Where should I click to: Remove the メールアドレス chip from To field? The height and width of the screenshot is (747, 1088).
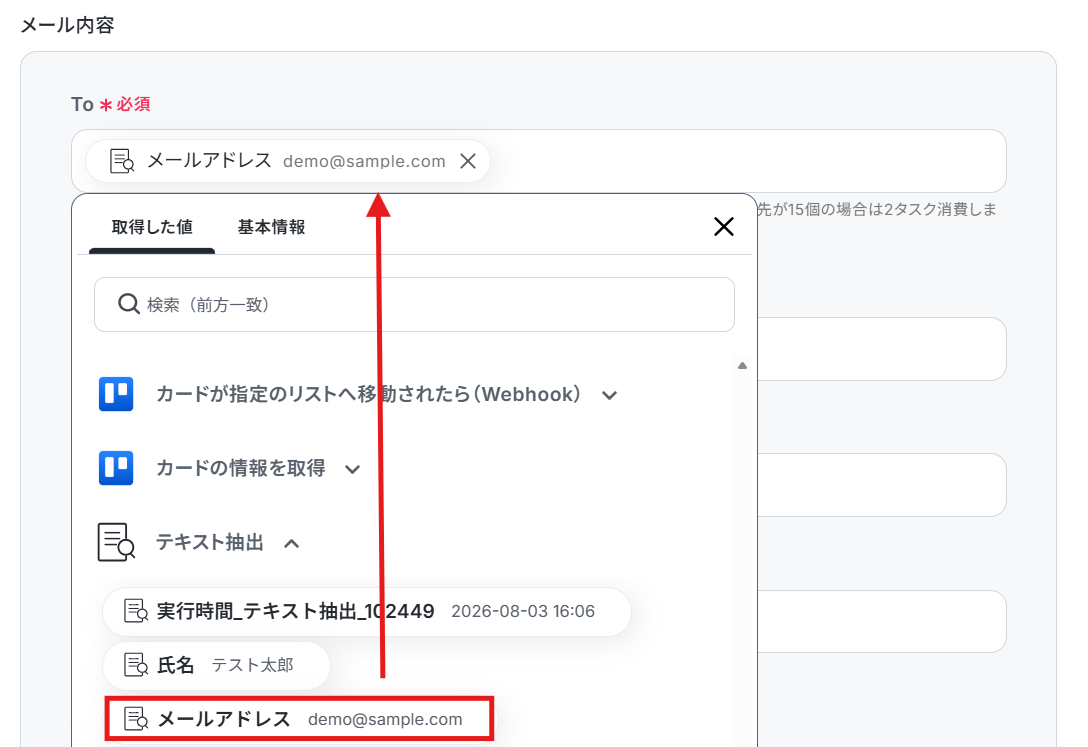pos(468,161)
